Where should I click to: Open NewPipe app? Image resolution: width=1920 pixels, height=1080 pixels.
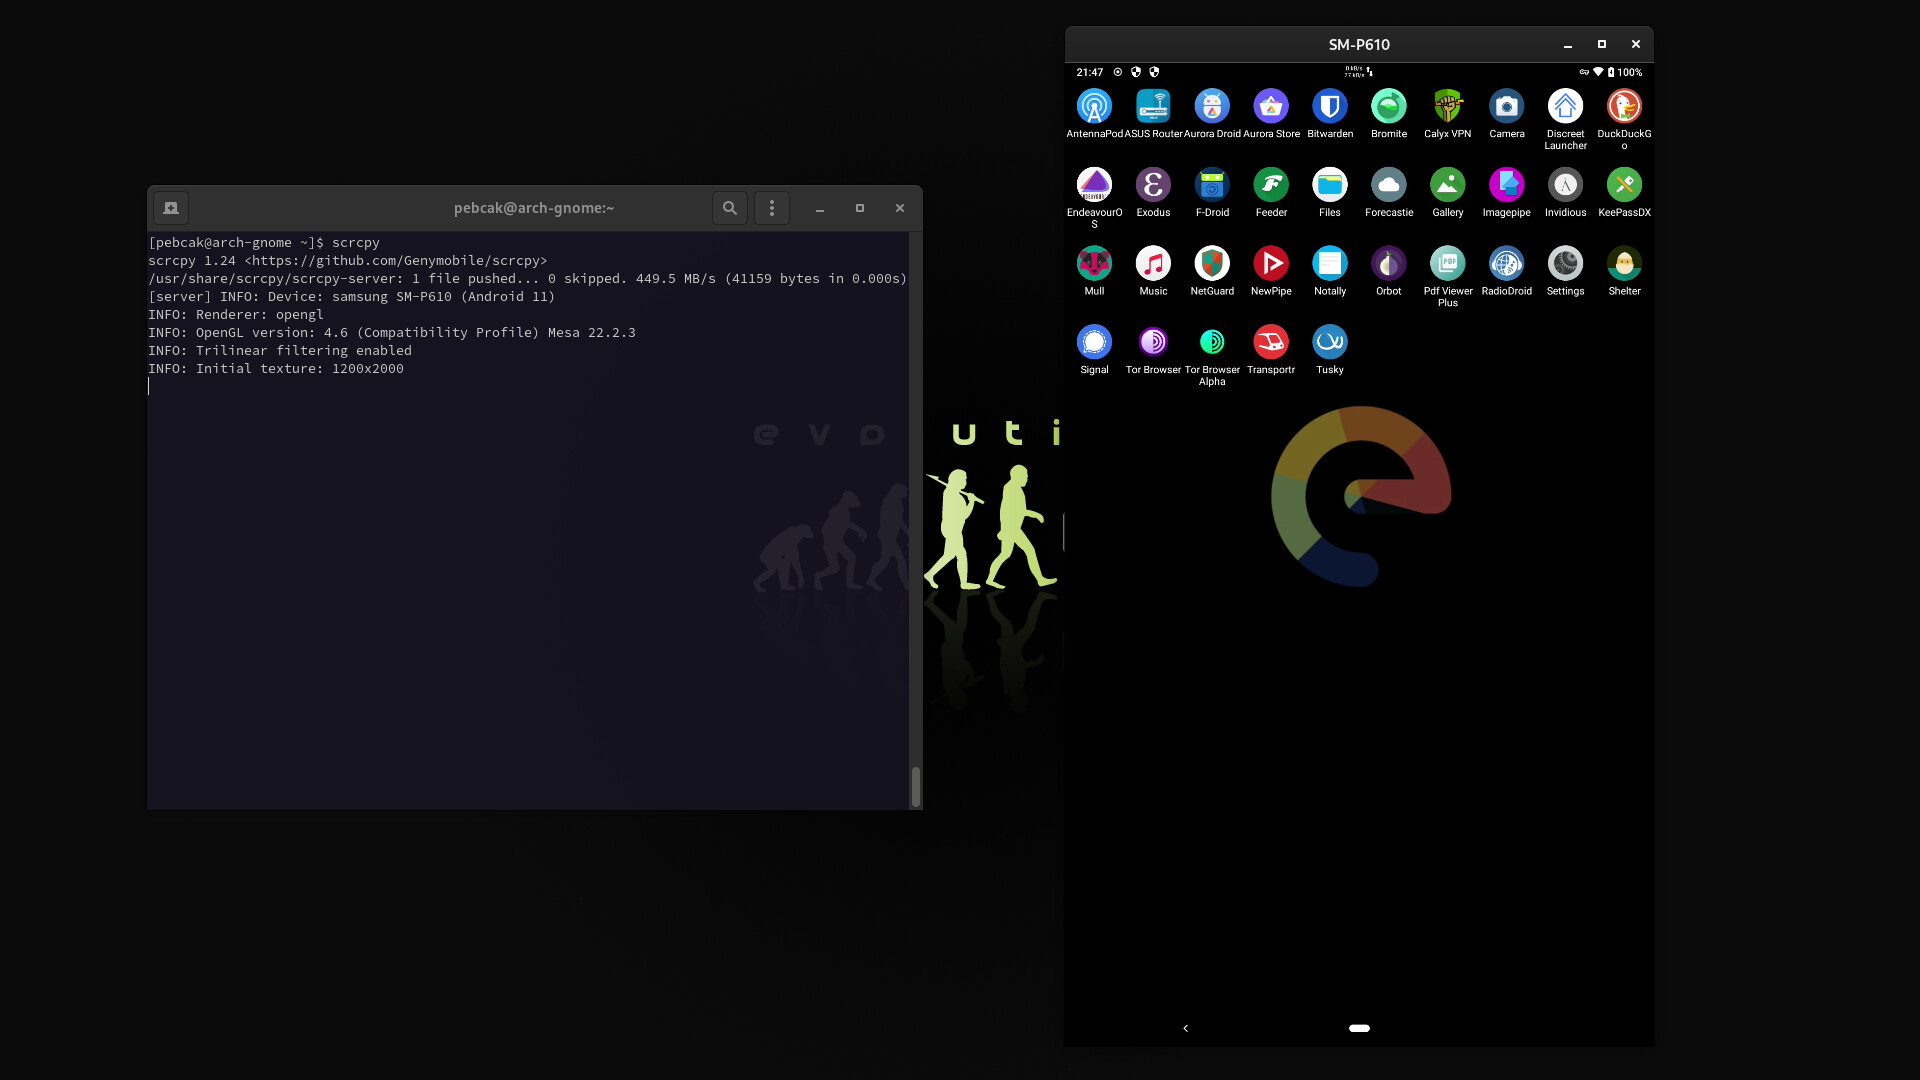(1271, 264)
